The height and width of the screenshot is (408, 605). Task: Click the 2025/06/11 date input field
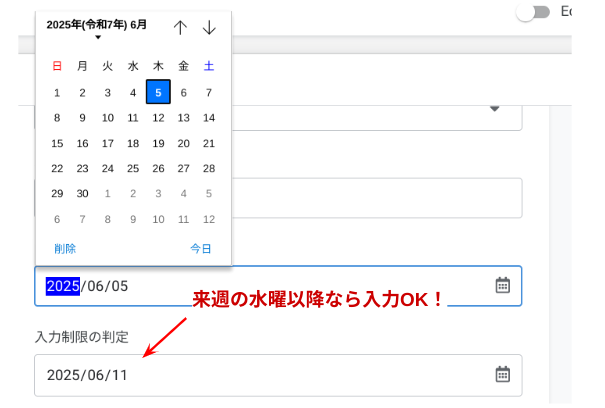[x=278, y=375]
